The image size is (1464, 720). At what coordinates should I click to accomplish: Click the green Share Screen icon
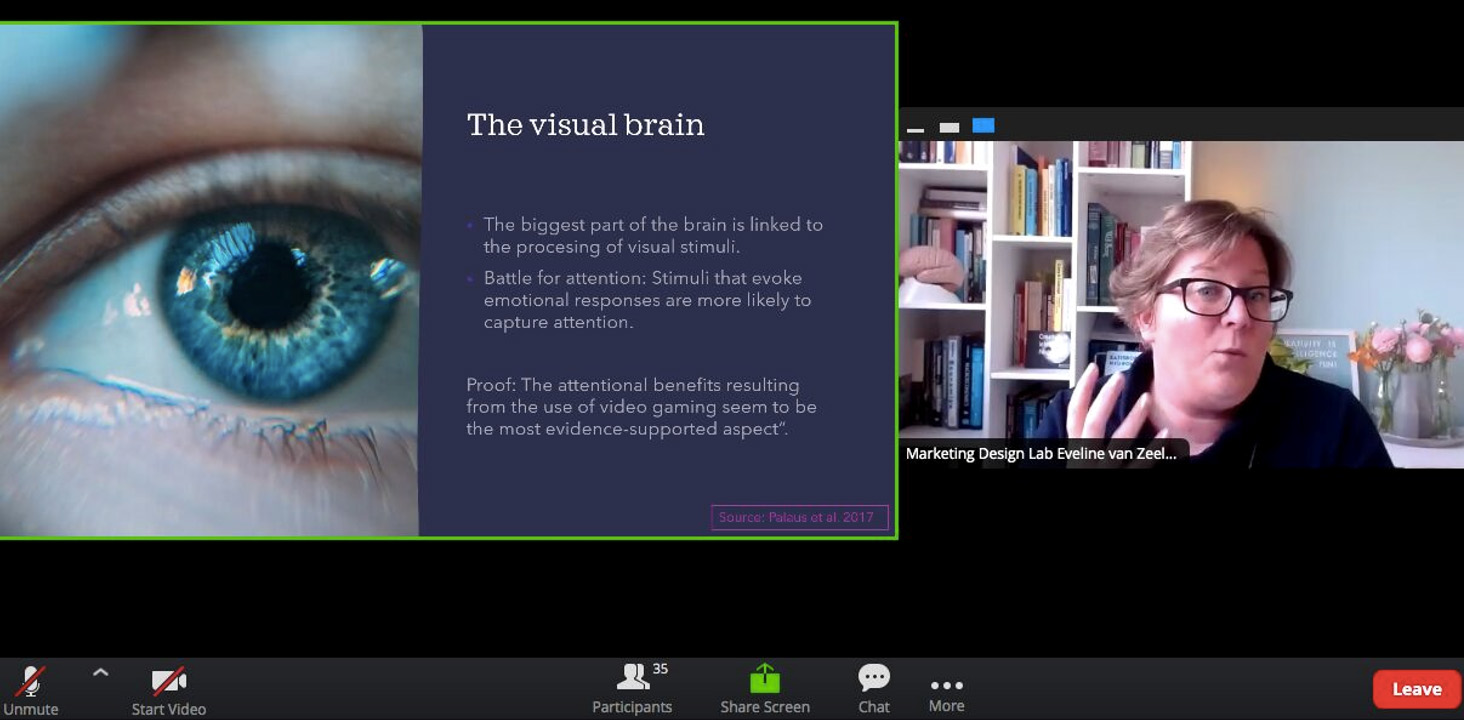click(x=764, y=679)
